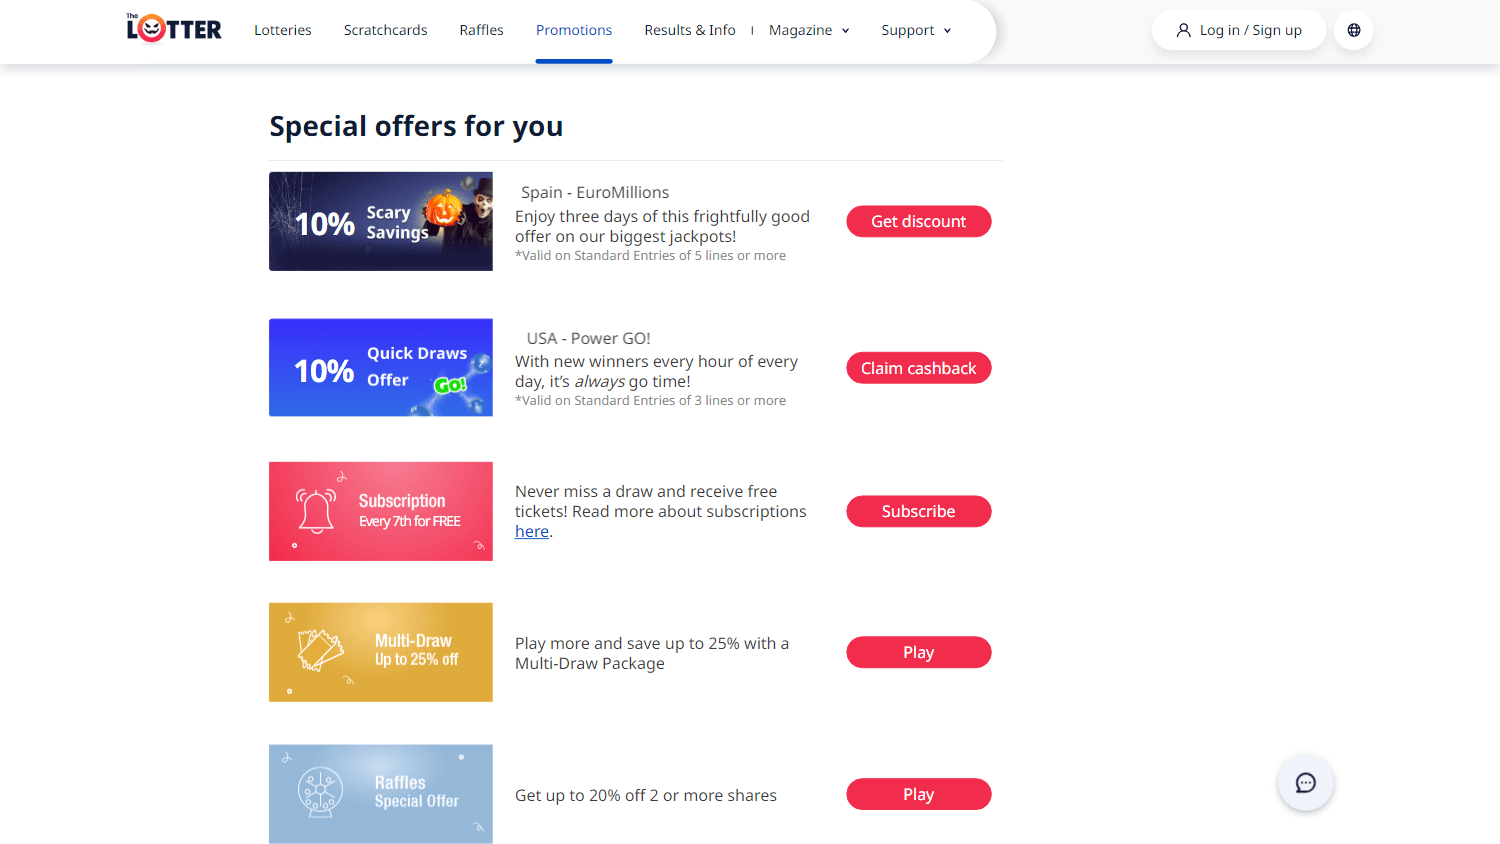Click Play for Raffles Special Offer
This screenshot has width=1500, height=844.
coord(919,794)
